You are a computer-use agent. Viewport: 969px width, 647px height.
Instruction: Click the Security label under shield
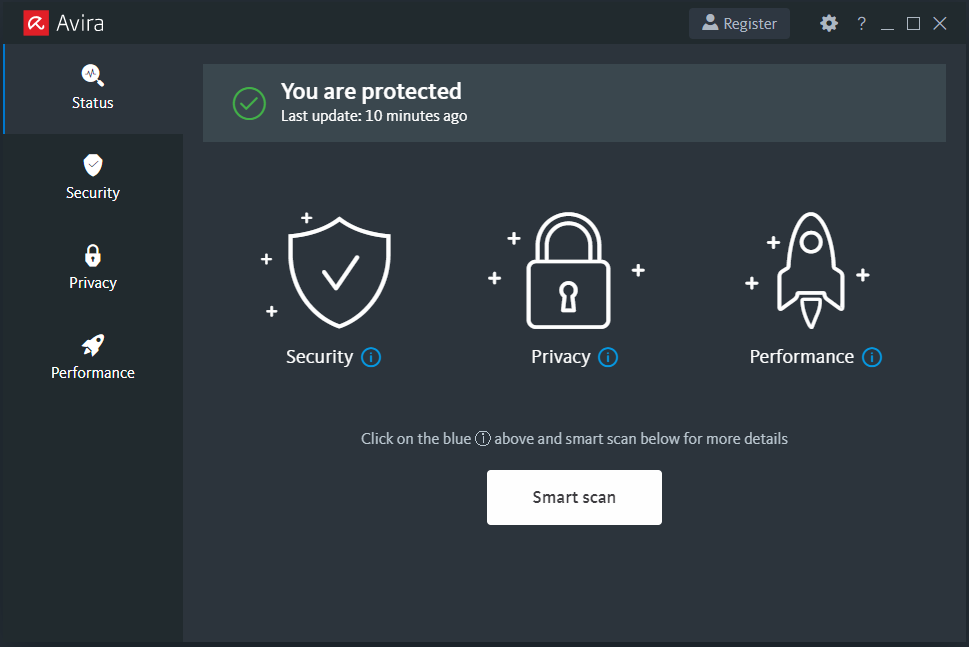[319, 357]
